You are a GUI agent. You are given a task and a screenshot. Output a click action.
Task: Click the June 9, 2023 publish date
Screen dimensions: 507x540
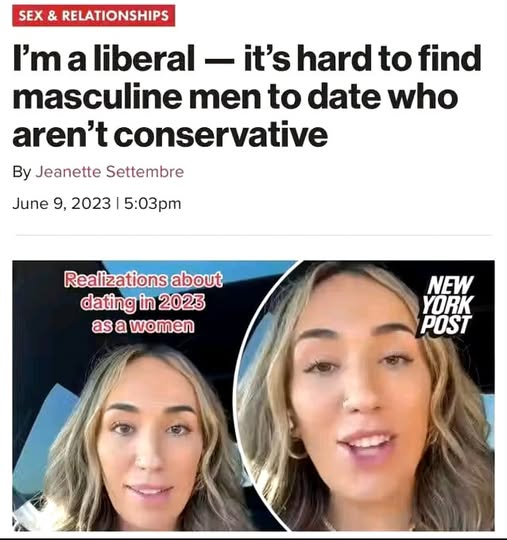pos(62,203)
